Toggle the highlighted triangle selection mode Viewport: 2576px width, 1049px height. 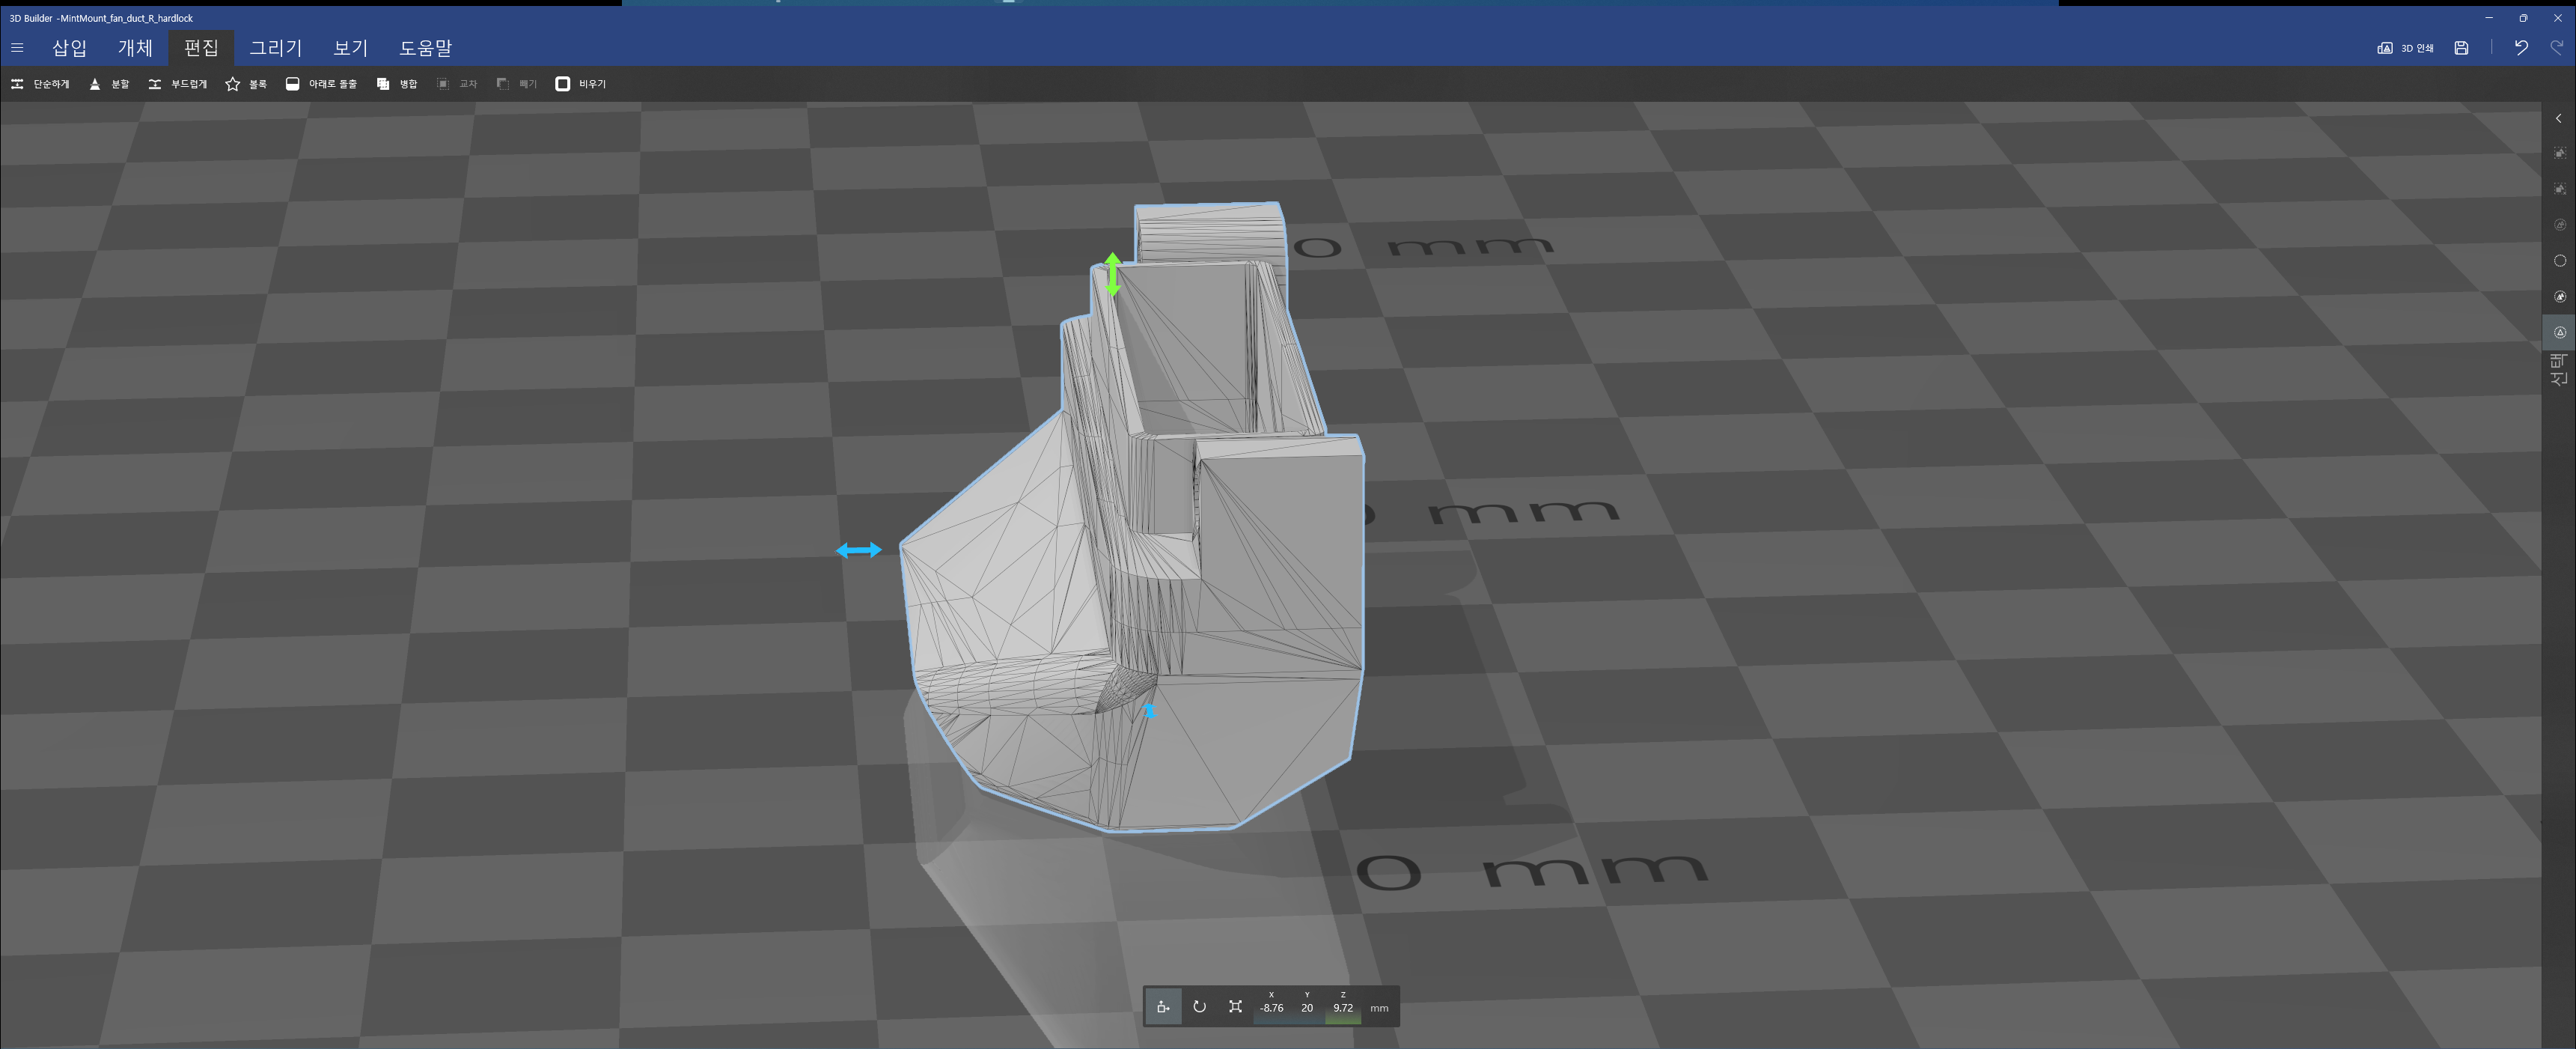click(x=2559, y=332)
